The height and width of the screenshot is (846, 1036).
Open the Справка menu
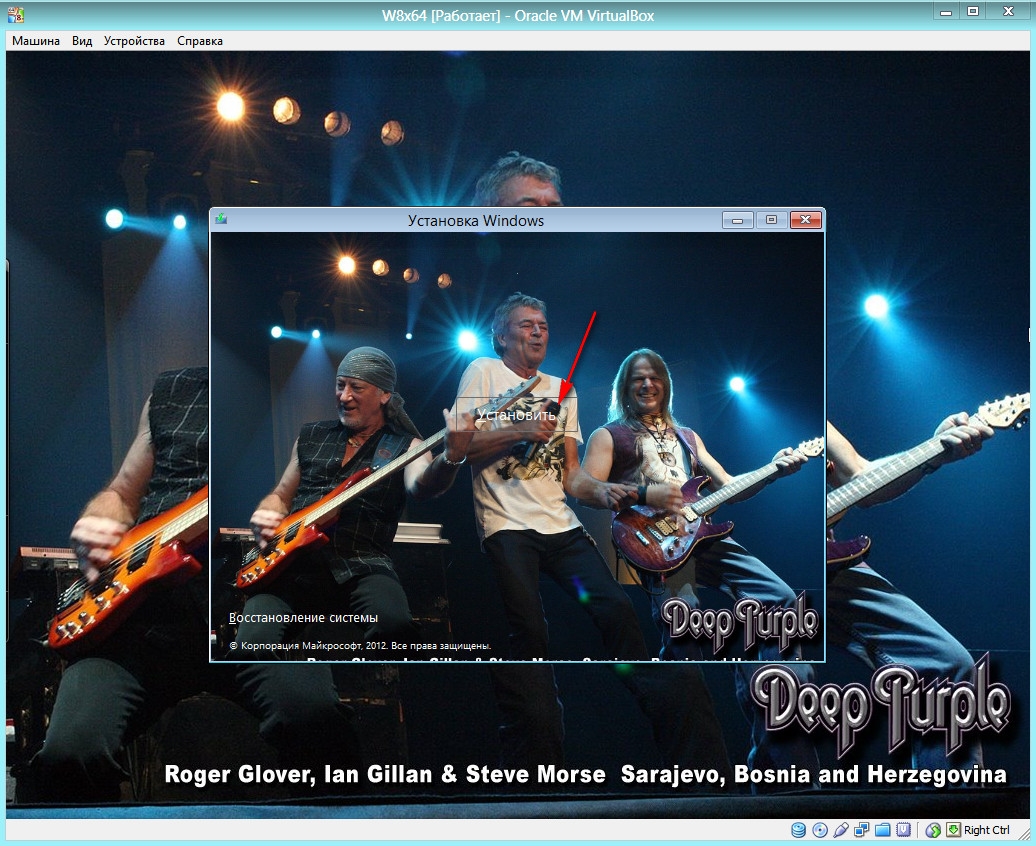coord(200,41)
